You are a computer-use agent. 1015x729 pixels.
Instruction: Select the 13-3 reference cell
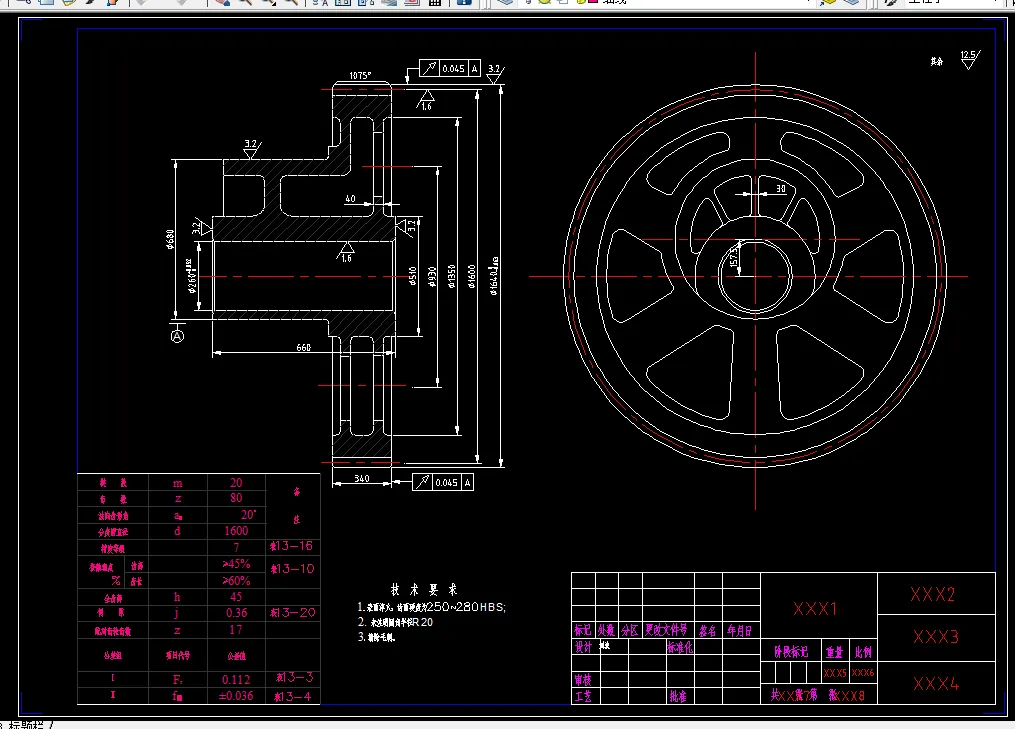point(295,677)
